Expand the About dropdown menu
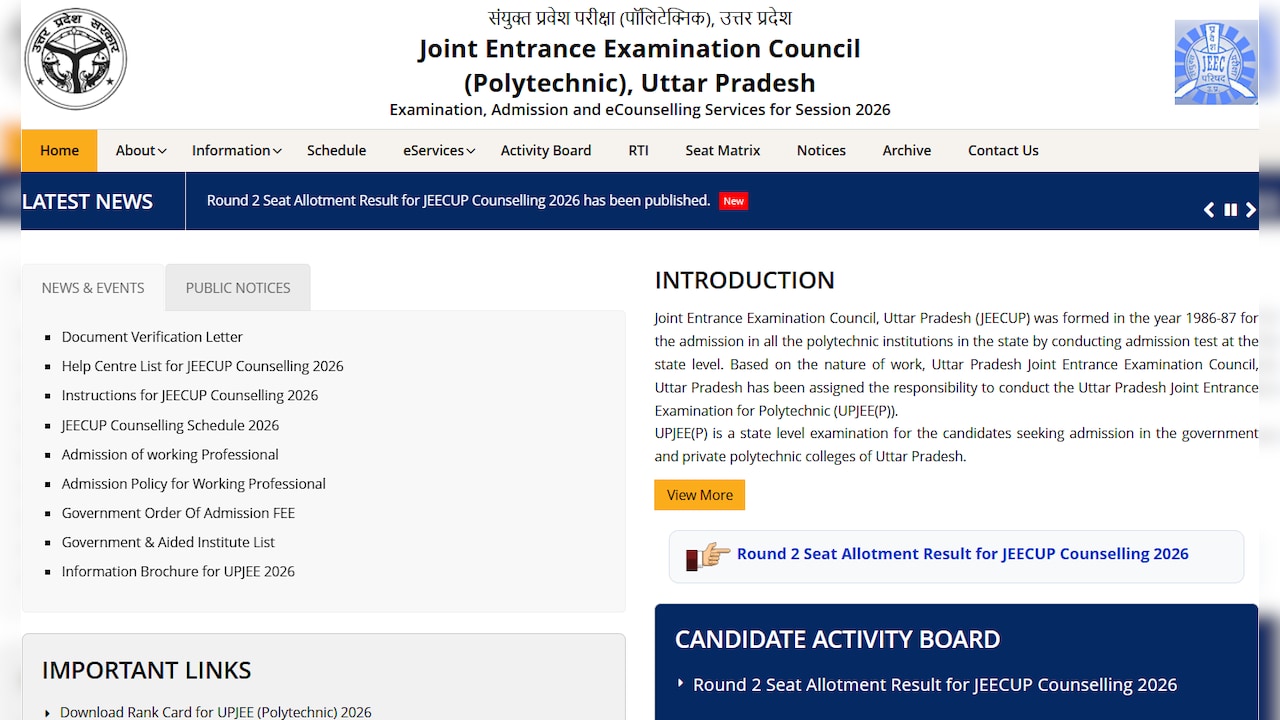This screenshot has height=720, width=1280. [x=141, y=150]
